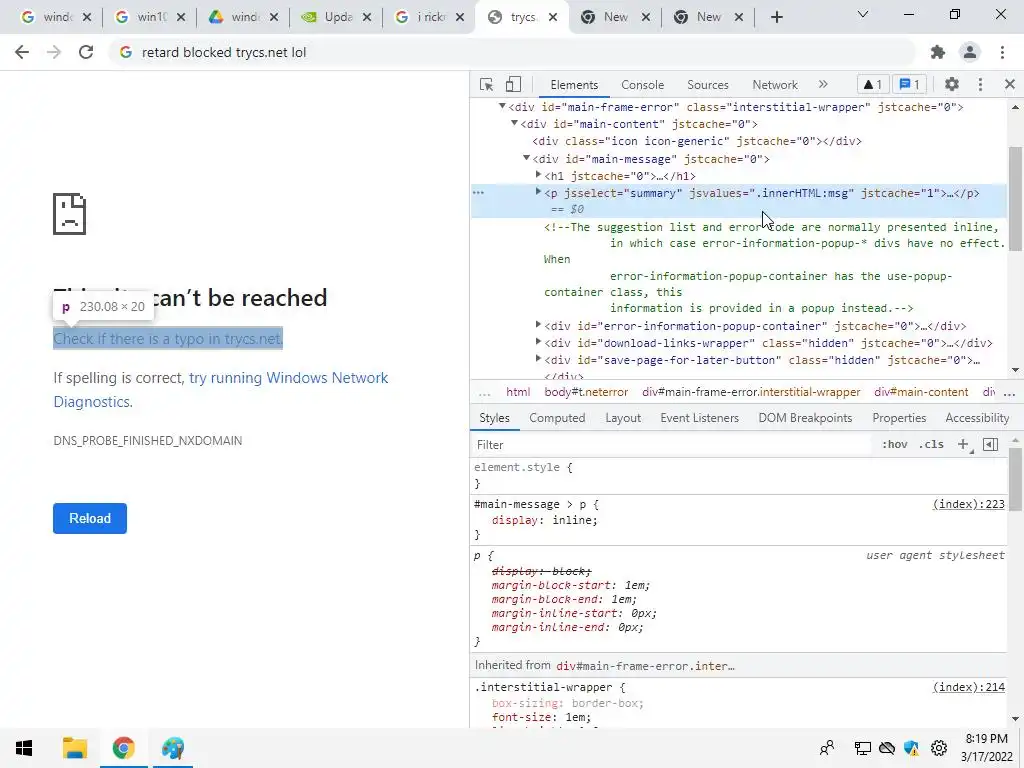Click the Windows Security shield tray icon
This screenshot has width=1024, height=768.
coord(912,748)
